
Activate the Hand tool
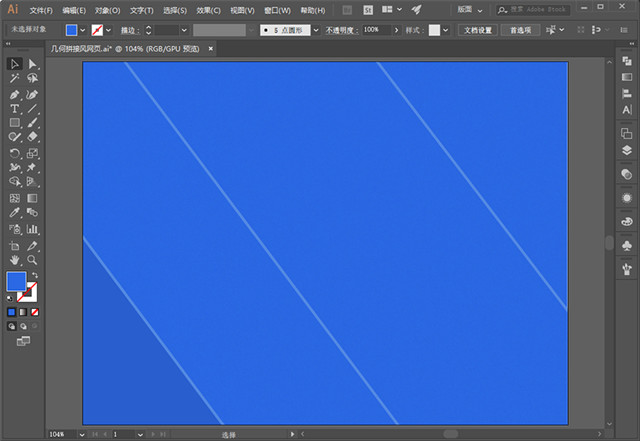click(x=15, y=260)
